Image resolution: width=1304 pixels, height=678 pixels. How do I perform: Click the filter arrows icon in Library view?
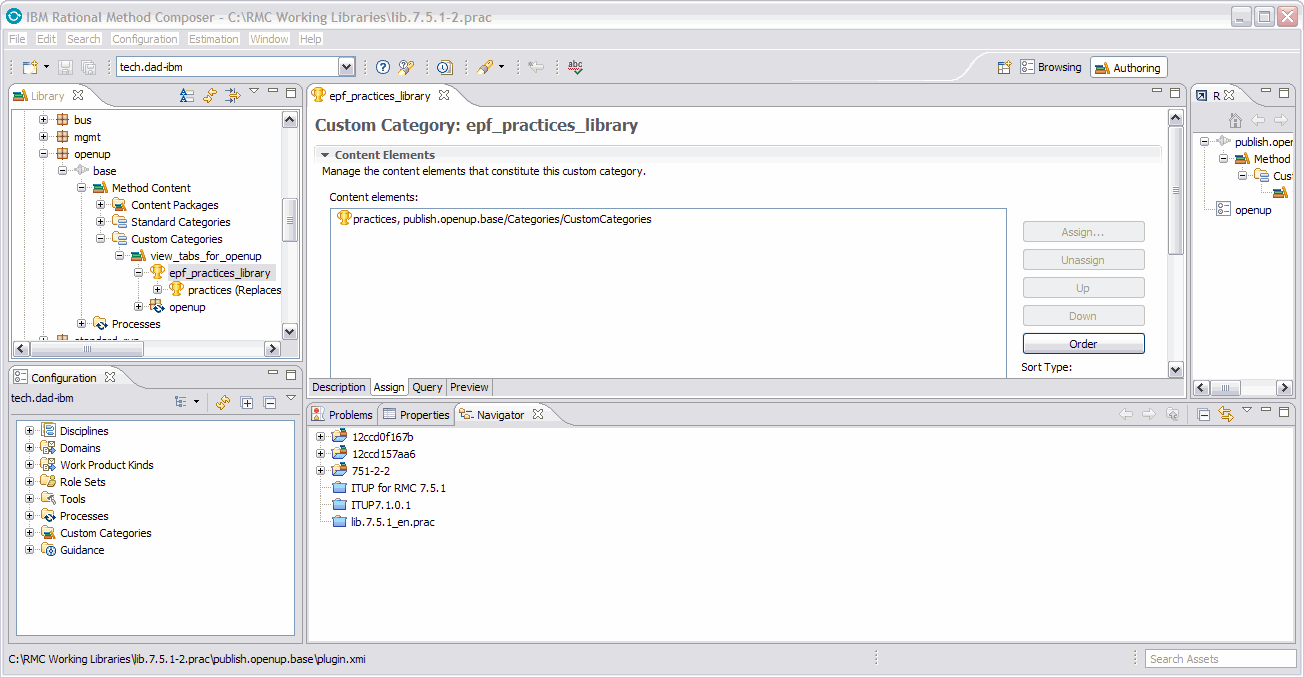232,95
